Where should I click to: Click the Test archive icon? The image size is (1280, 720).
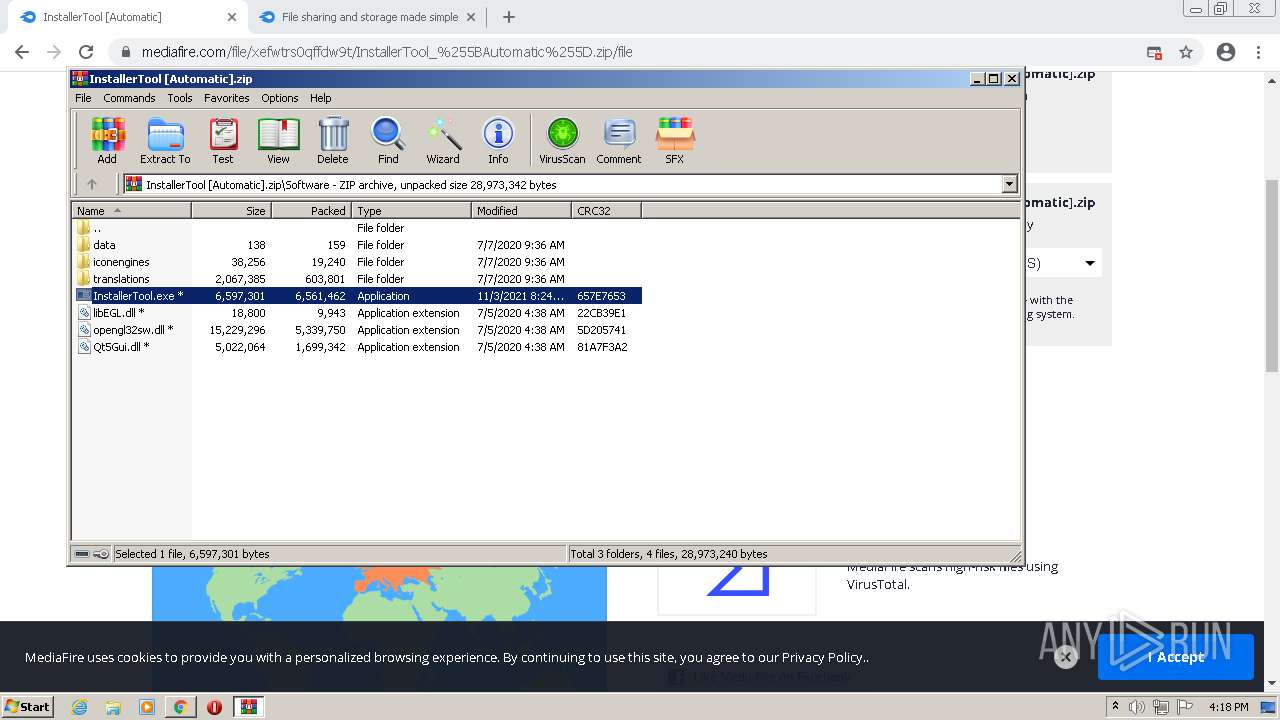[223, 140]
